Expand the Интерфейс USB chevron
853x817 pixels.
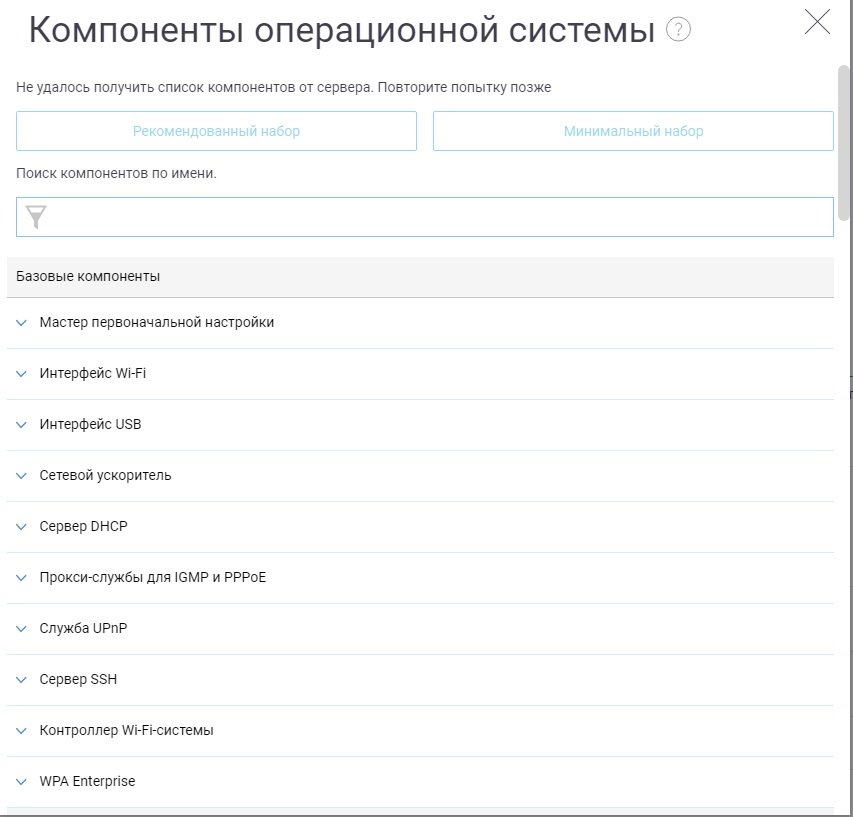click(x=21, y=425)
